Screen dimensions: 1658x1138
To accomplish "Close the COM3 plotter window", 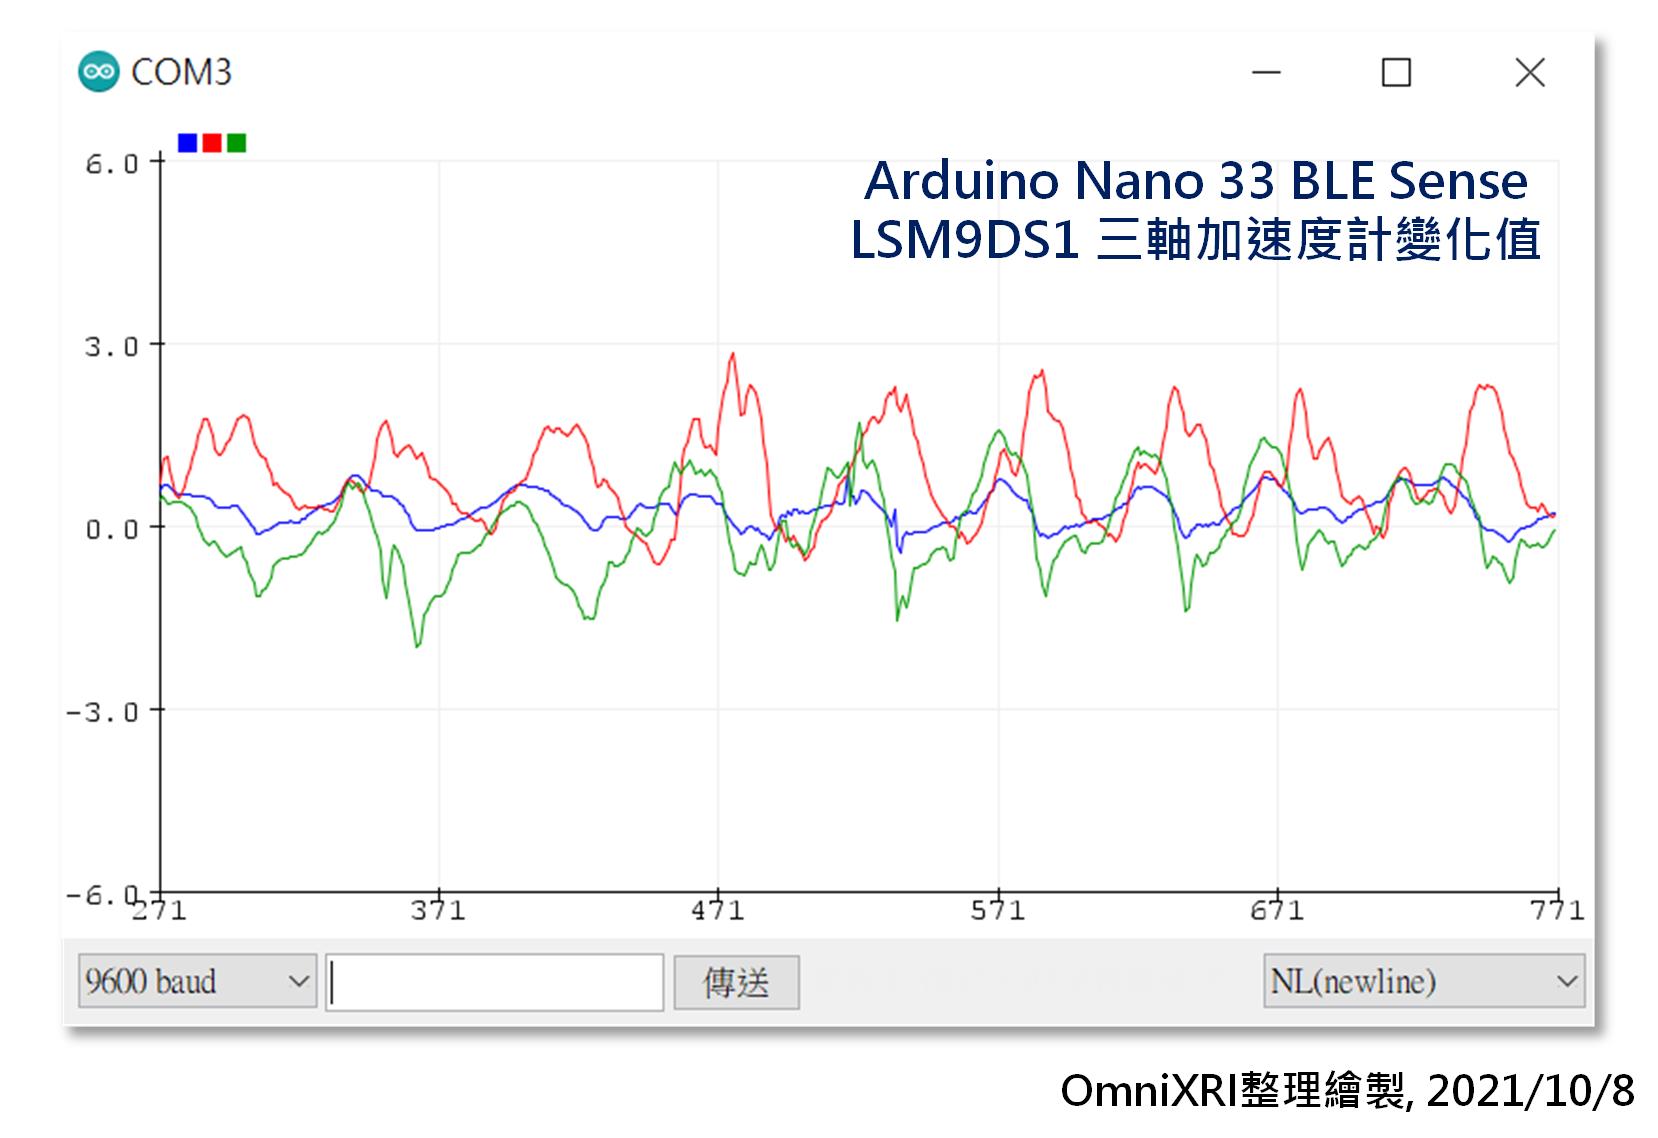I will coord(1530,72).
